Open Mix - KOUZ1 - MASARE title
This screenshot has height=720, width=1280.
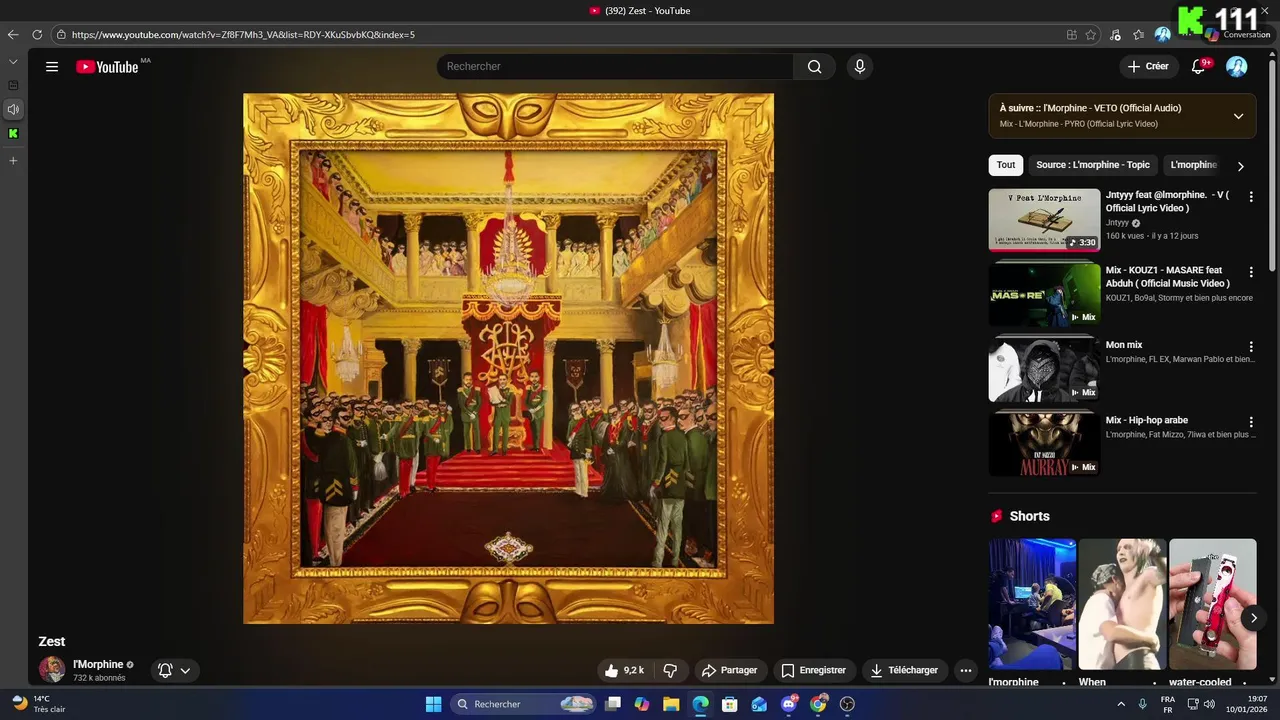pos(1168,277)
